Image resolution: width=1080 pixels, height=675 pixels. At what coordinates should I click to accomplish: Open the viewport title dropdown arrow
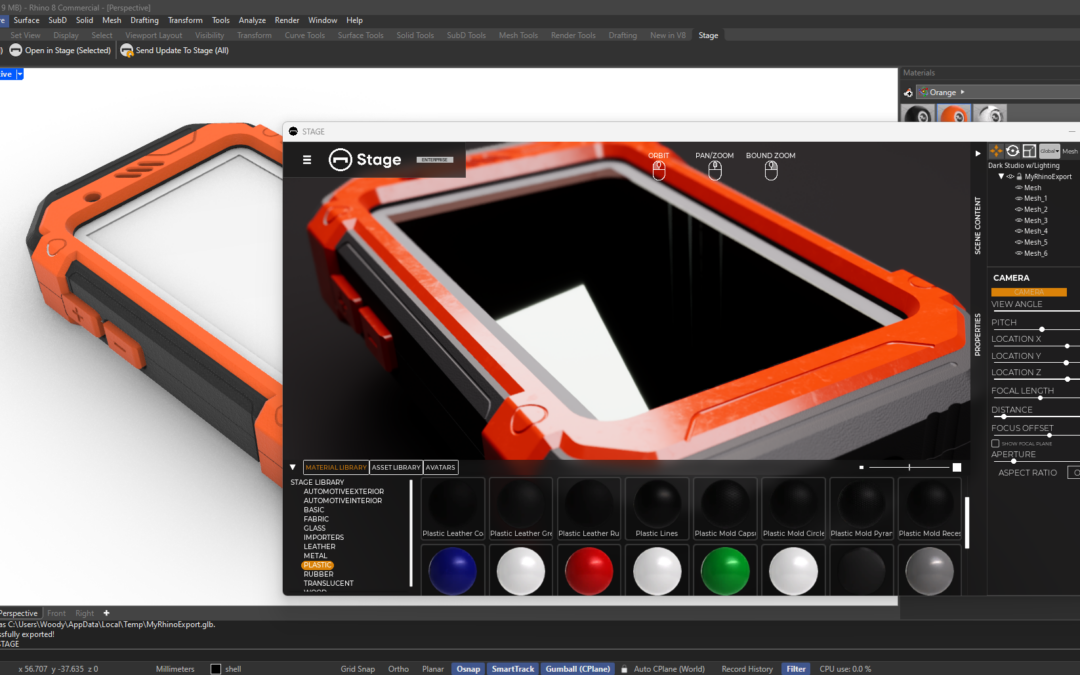click(20, 74)
